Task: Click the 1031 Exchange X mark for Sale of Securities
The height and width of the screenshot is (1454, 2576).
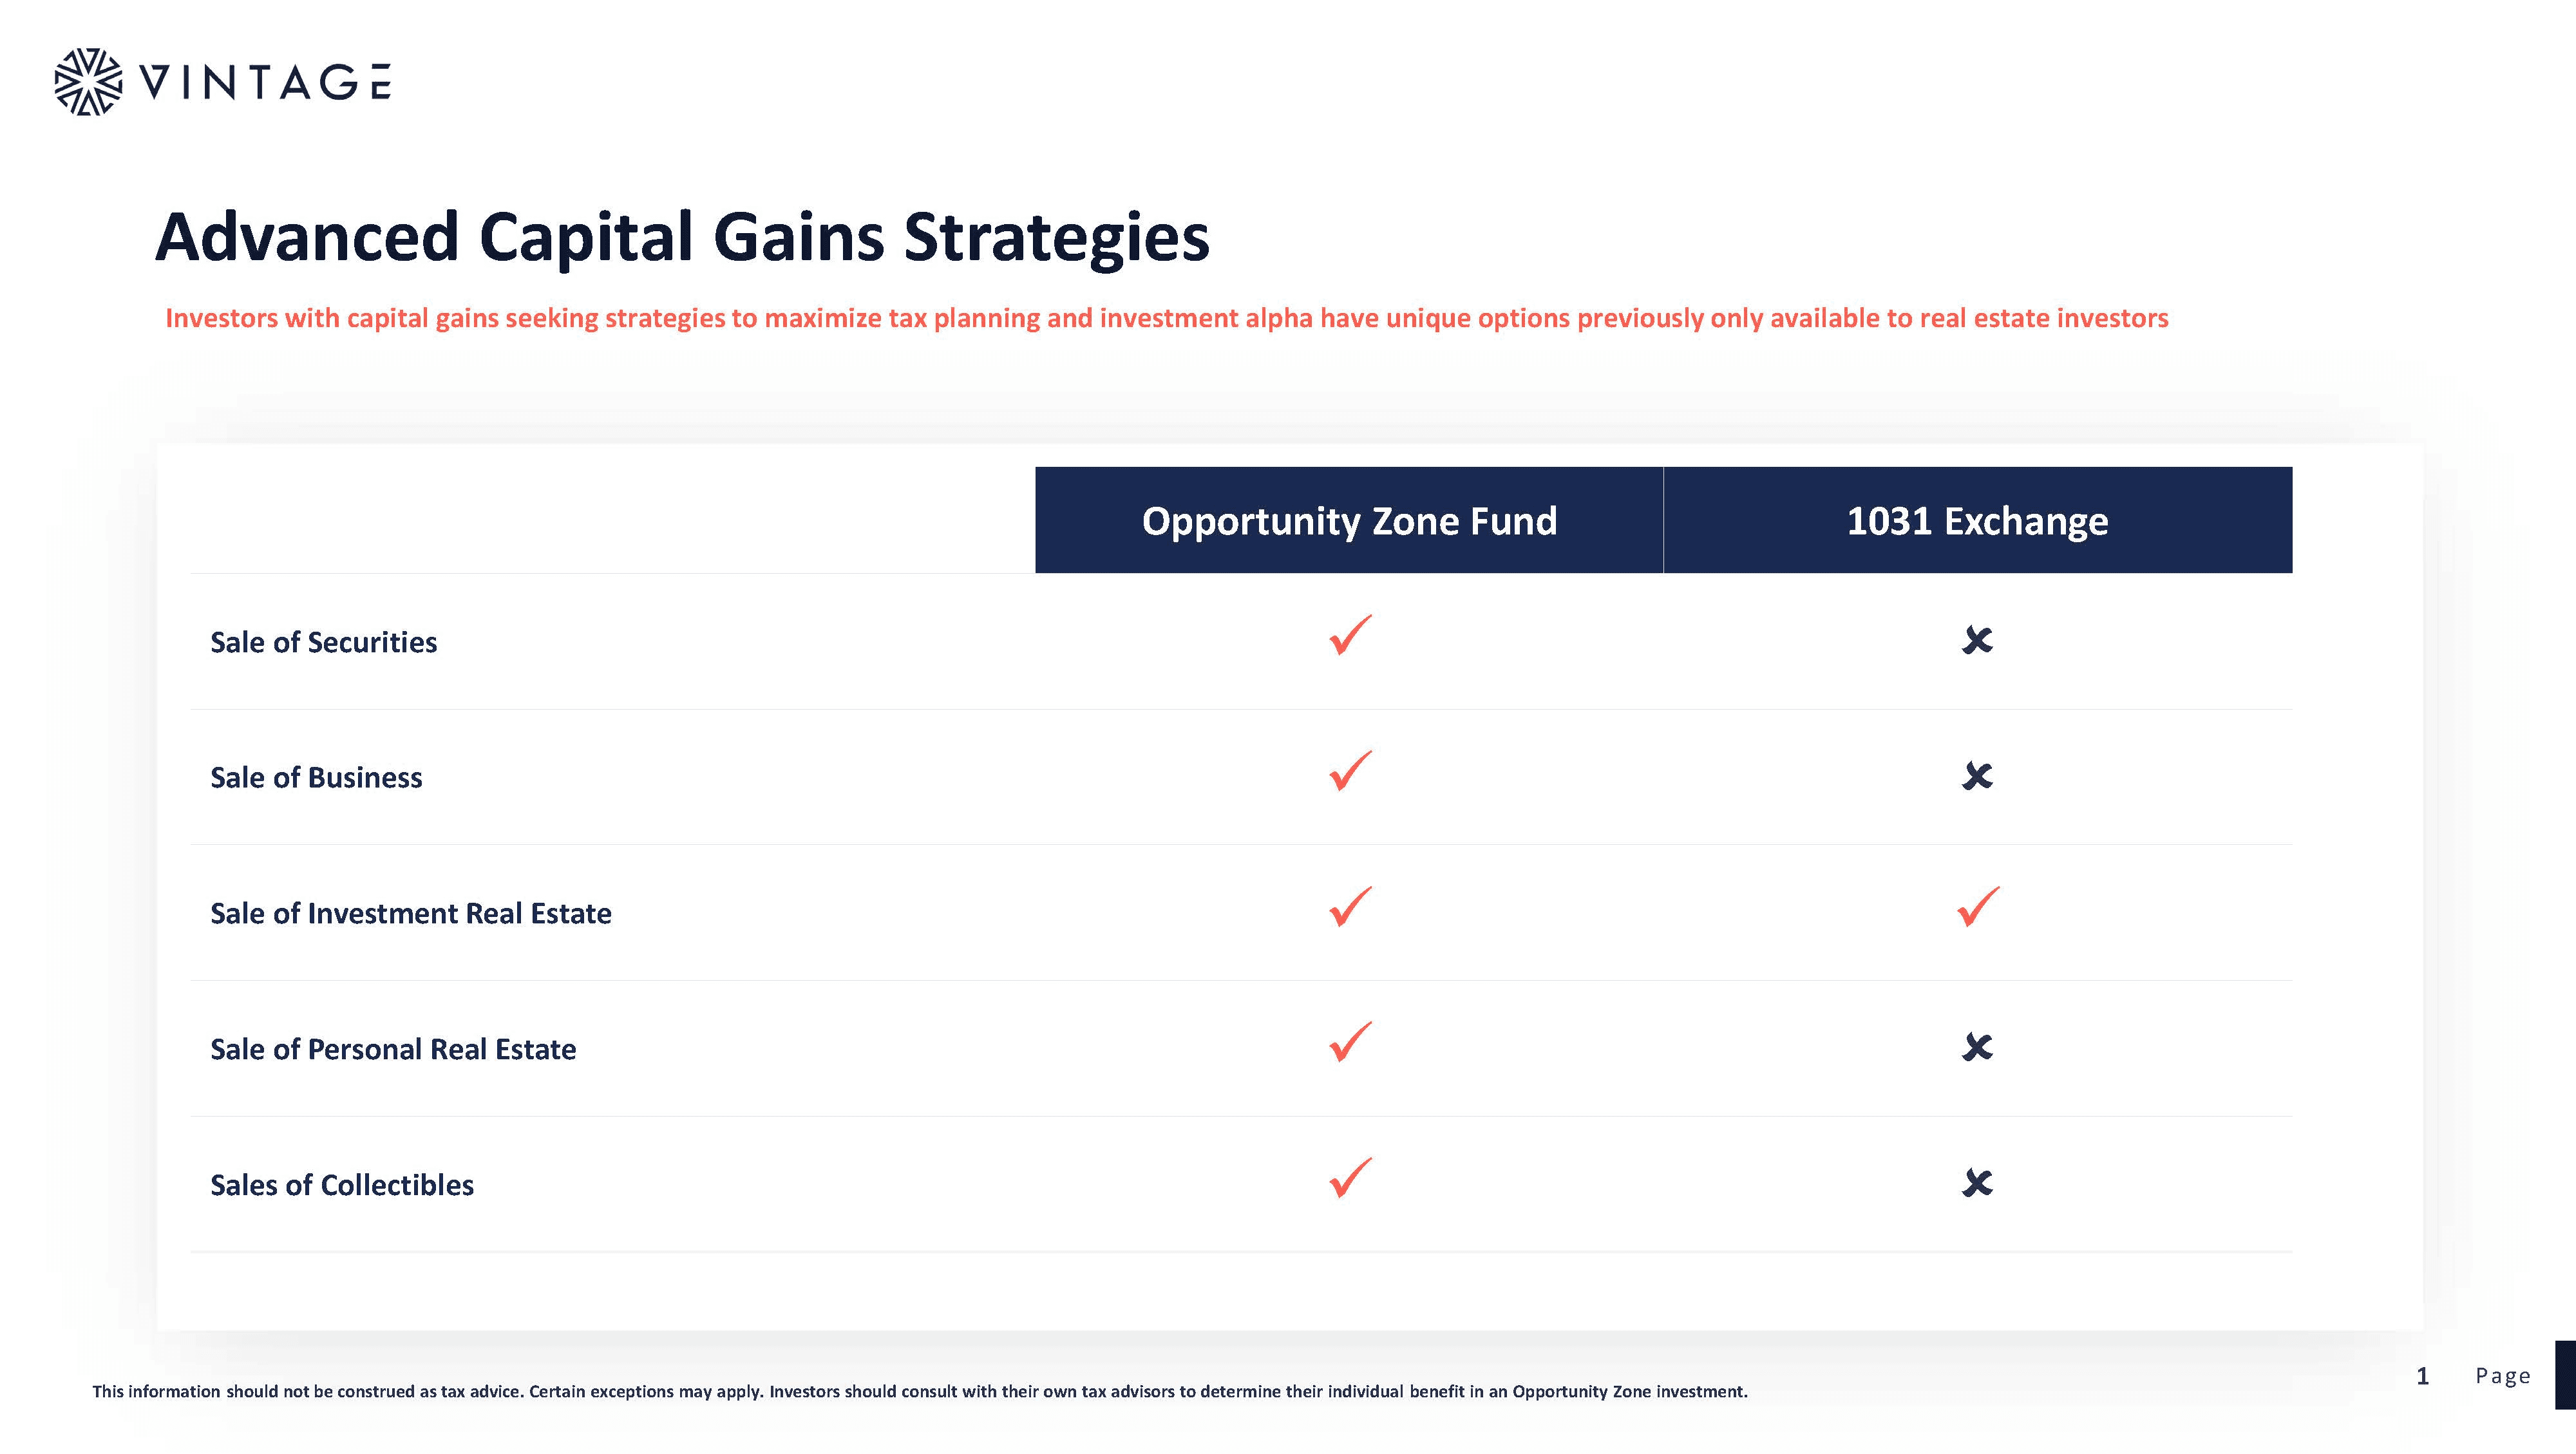Action: 1977,640
